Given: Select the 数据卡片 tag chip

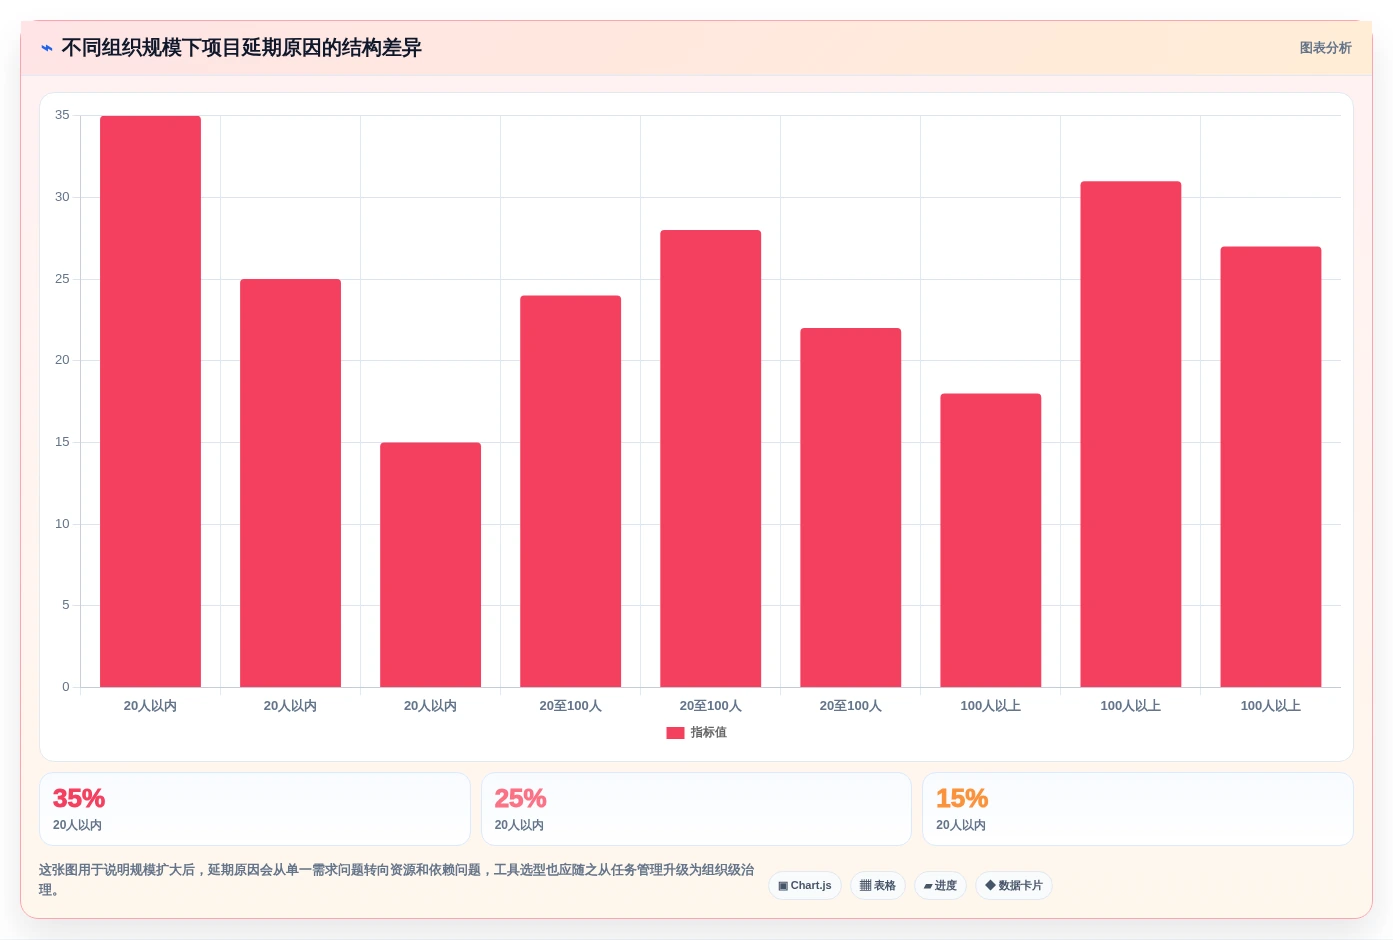Looking at the screenshot, I should [x=1014, y=886].
